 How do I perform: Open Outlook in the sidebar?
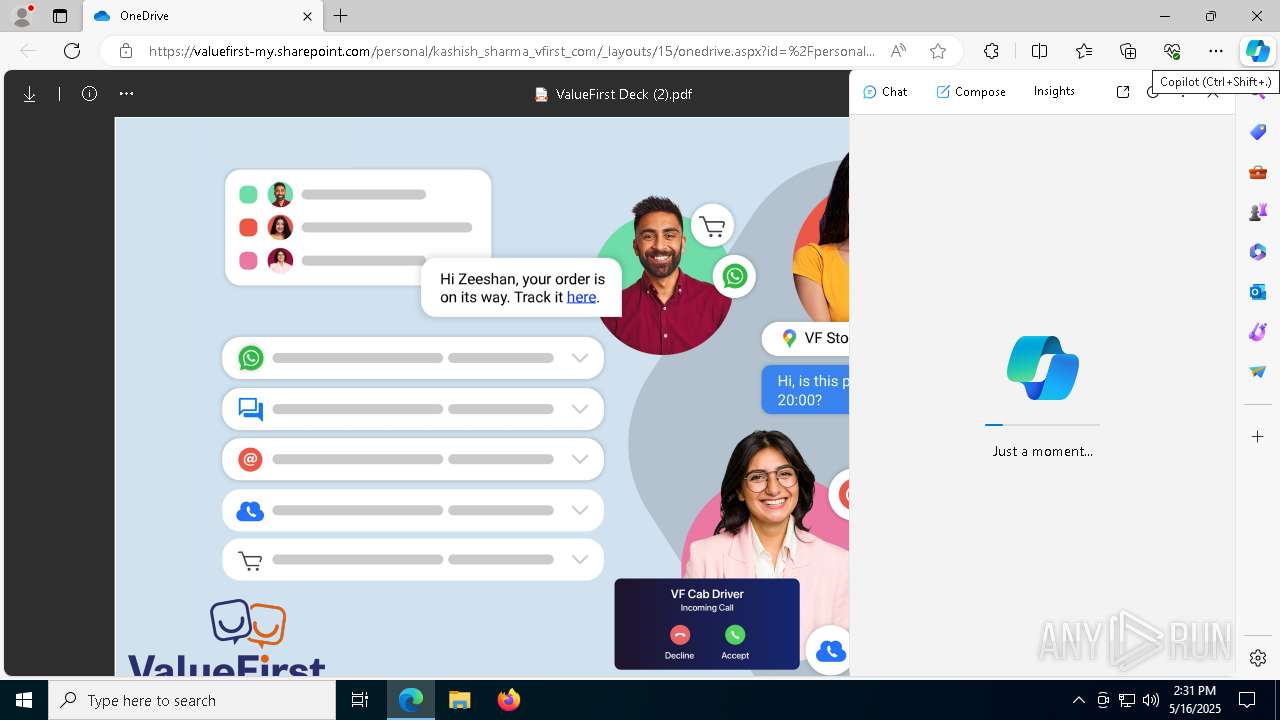tap(1258, 292)
